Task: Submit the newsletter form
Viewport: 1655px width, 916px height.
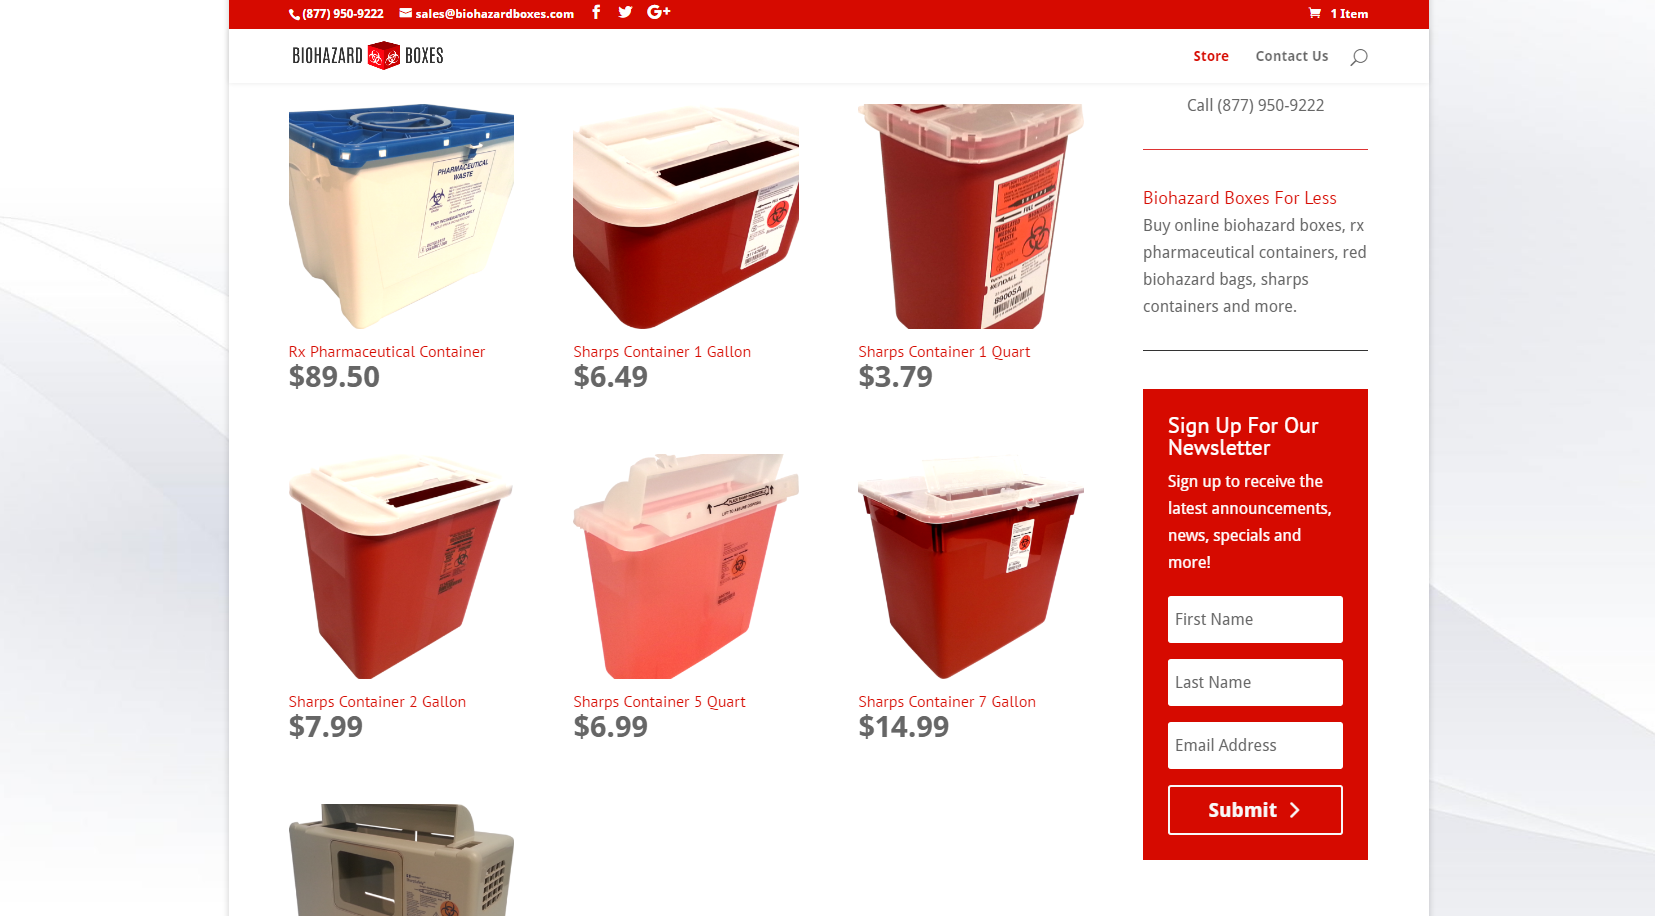Action: pos(1255,810)
